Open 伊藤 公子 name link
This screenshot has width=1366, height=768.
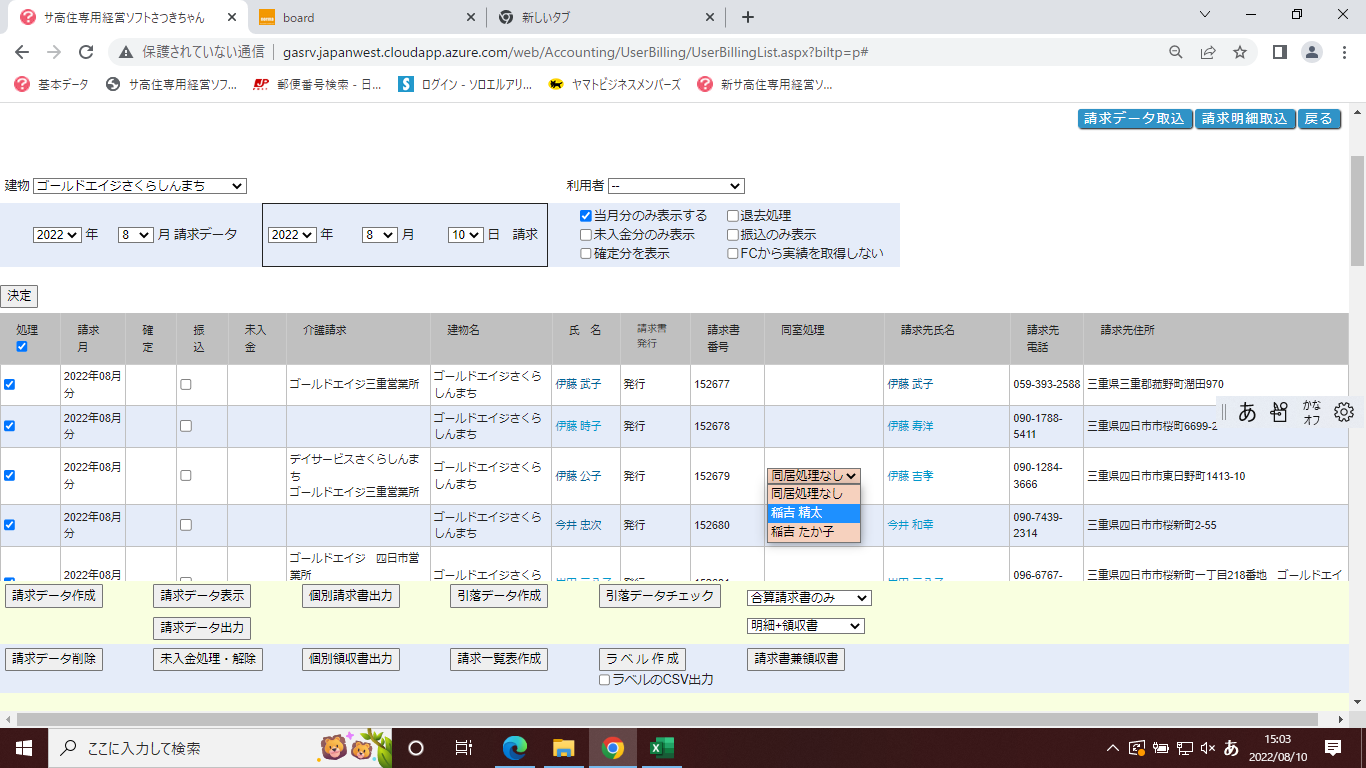pos(578,476)
